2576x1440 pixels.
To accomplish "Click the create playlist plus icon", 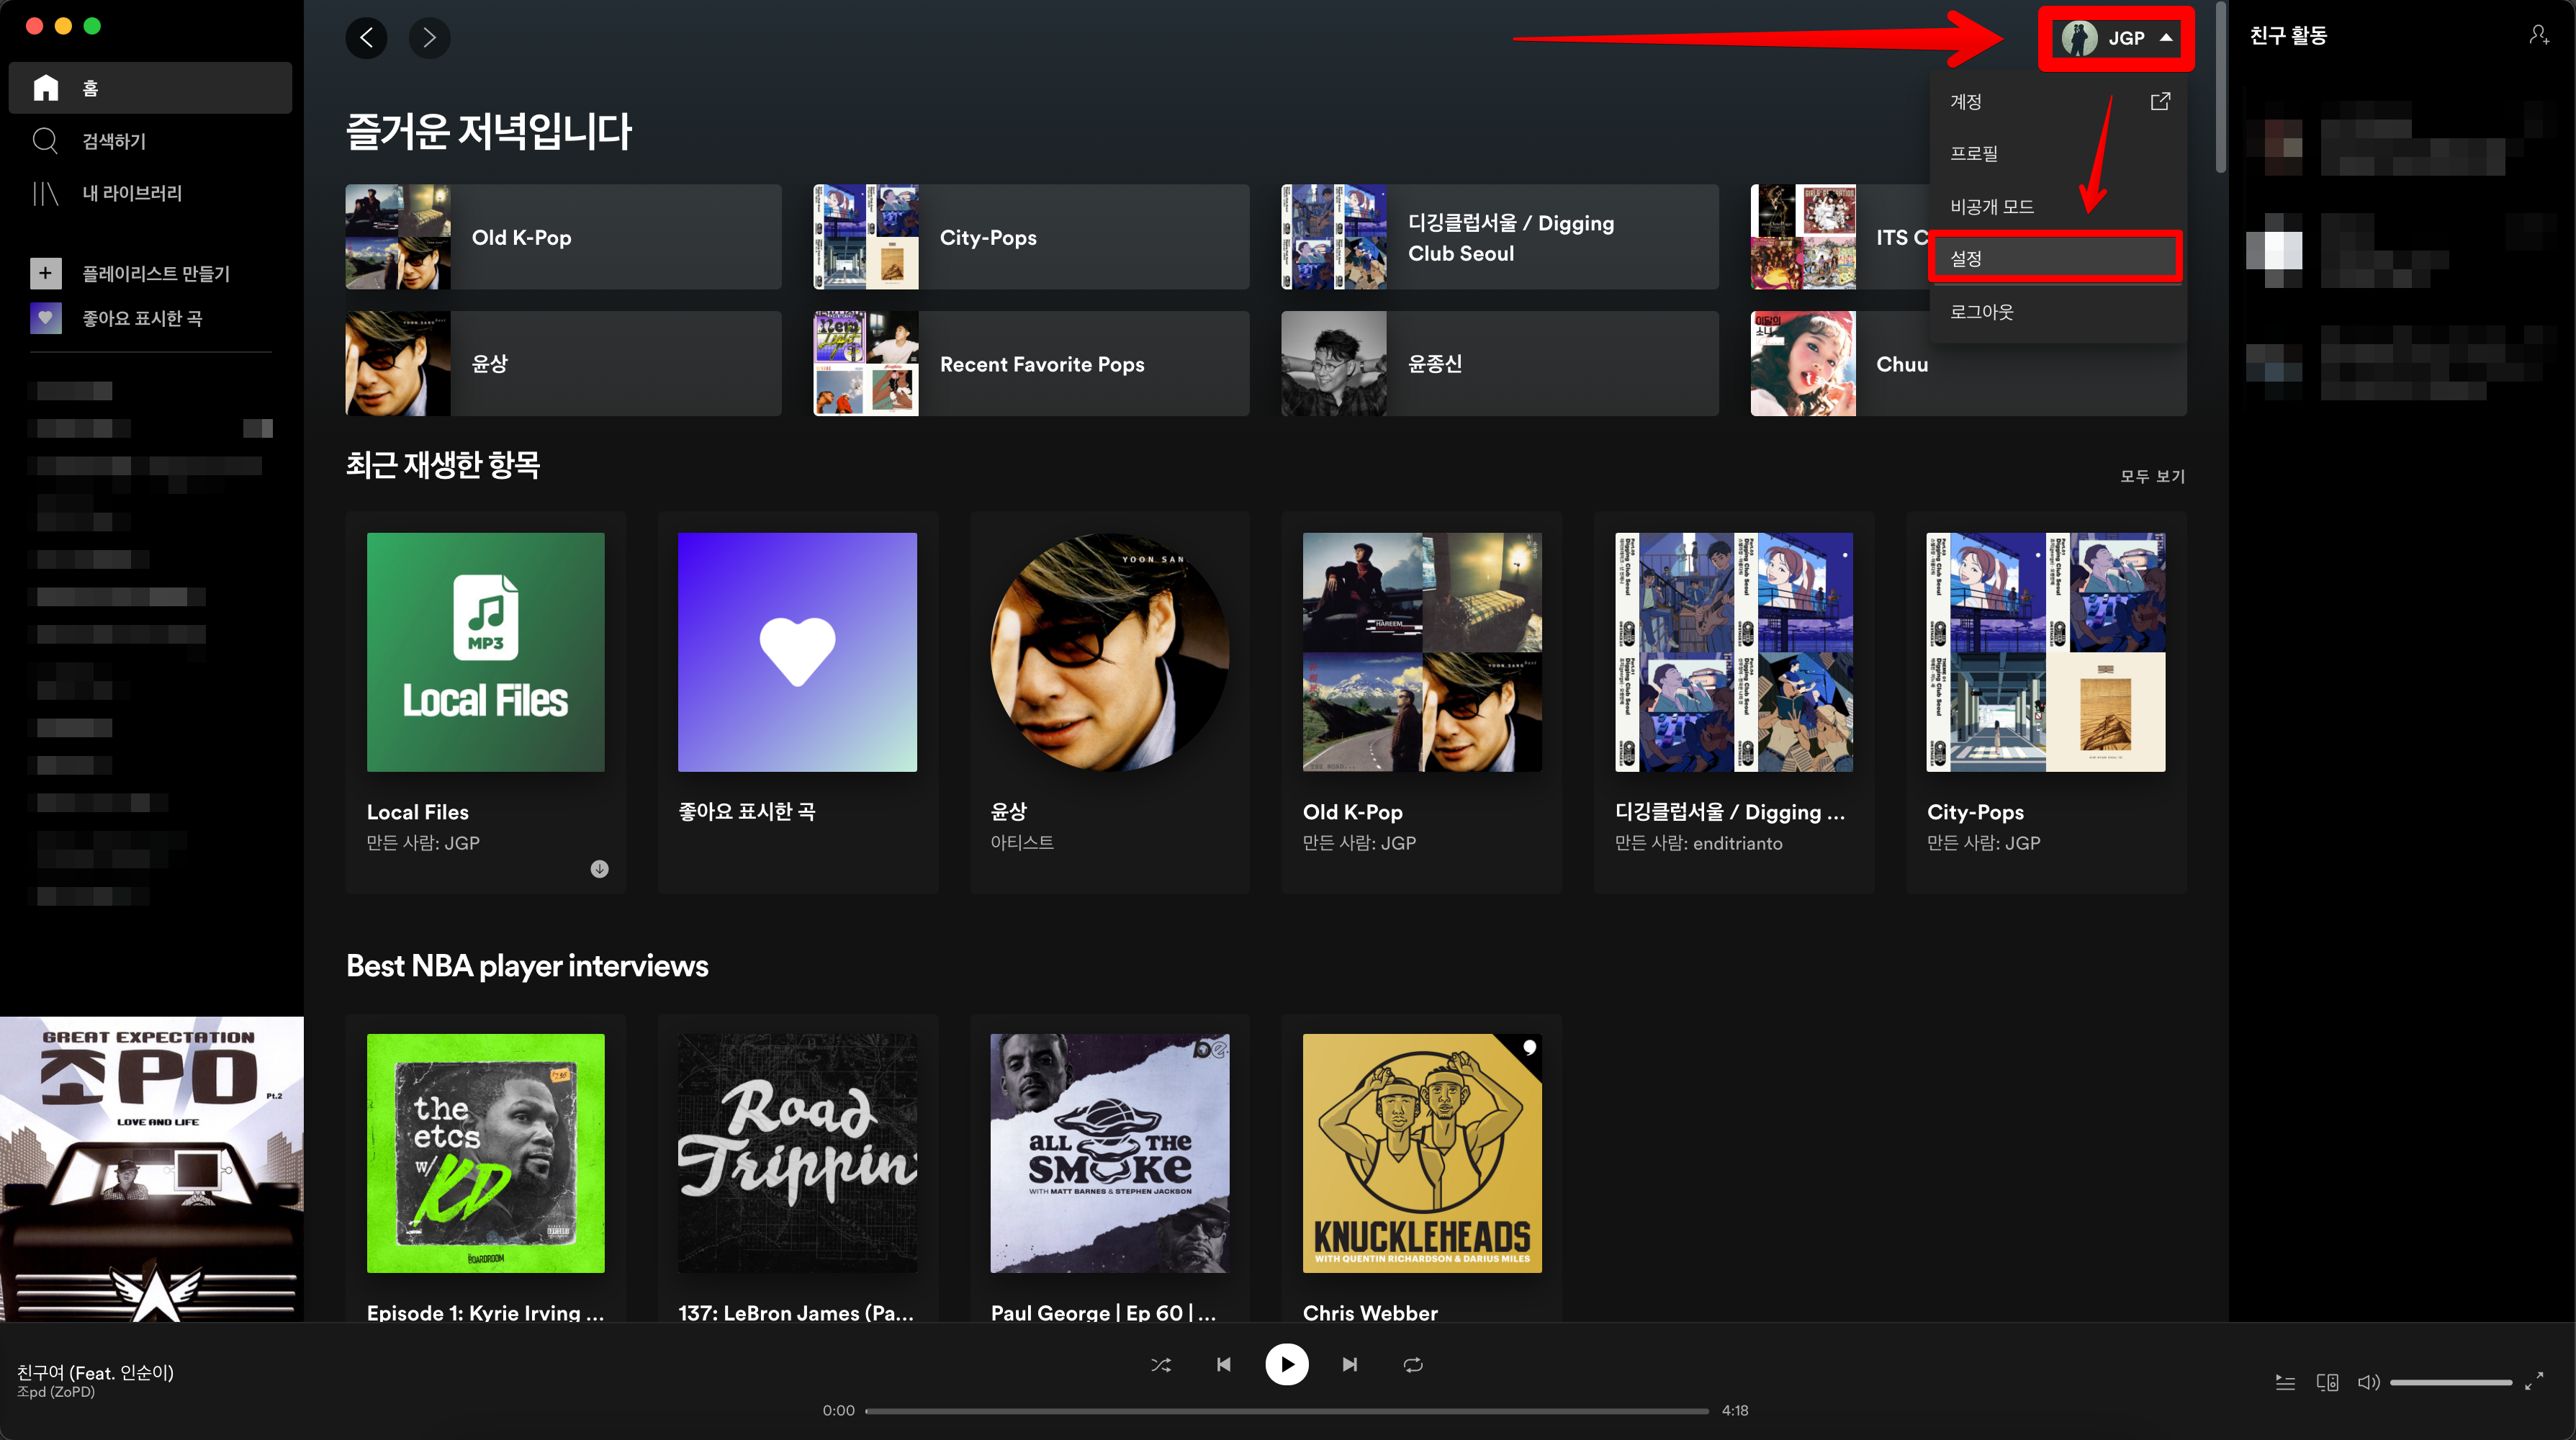I will (45, 273).
